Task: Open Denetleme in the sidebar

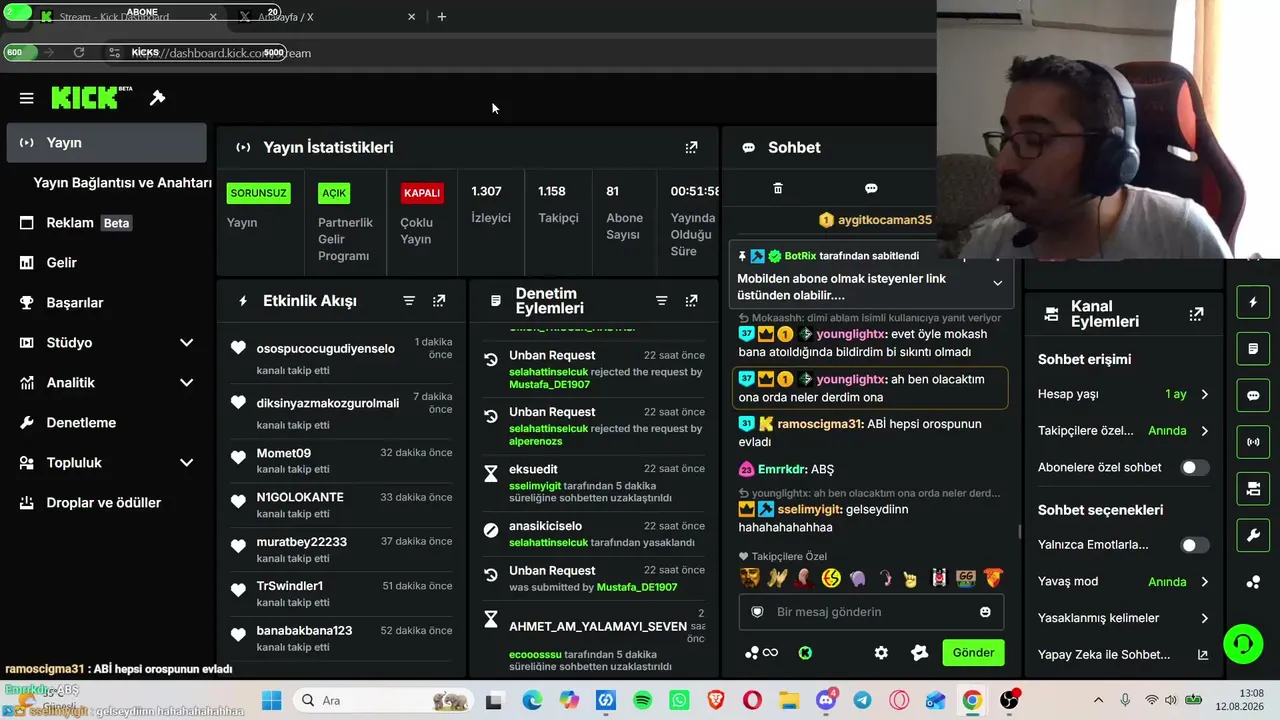Action: 106,423
